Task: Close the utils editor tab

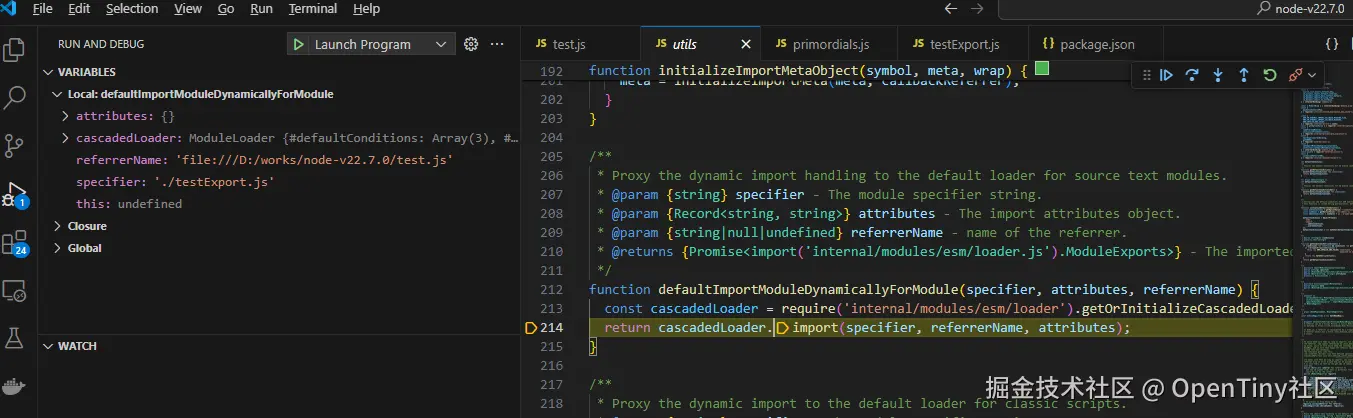Action: click(745, 44)
